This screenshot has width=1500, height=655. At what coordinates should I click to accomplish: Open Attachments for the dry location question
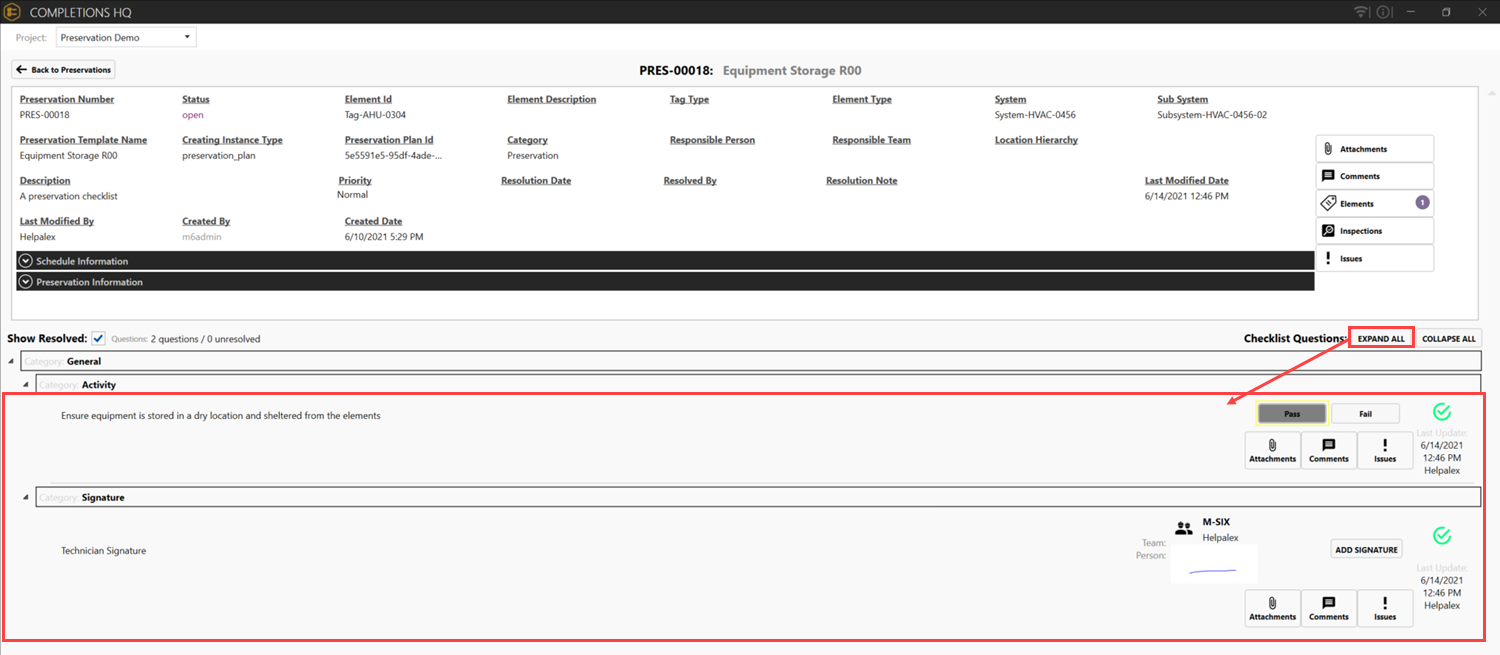point(1272,451)
